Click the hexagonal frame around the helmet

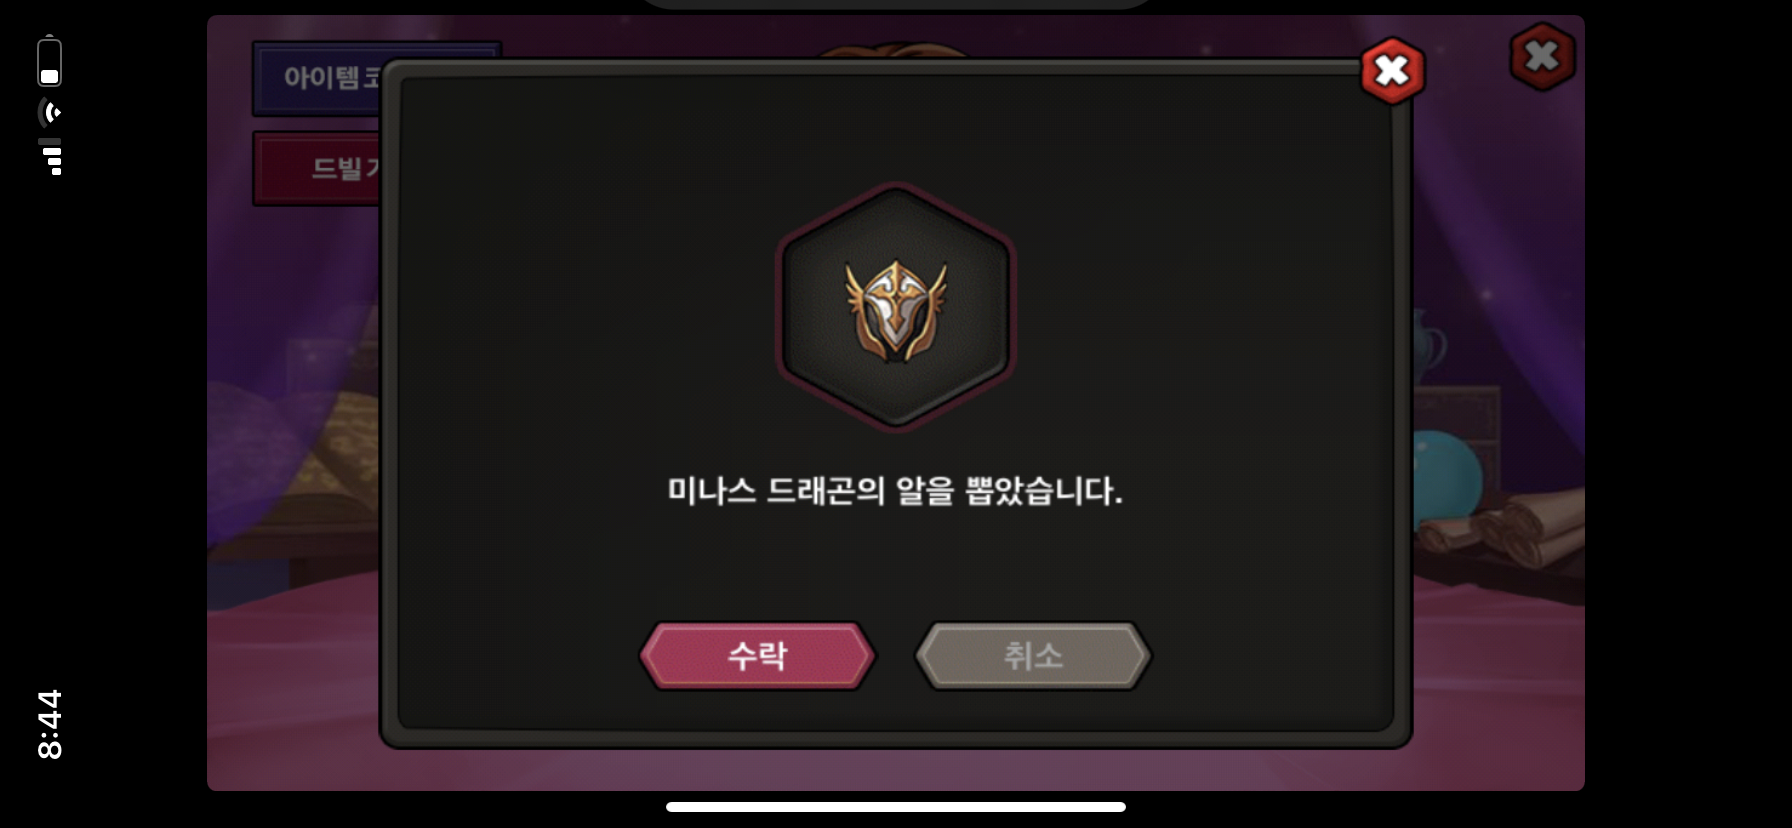coord(896,307)
